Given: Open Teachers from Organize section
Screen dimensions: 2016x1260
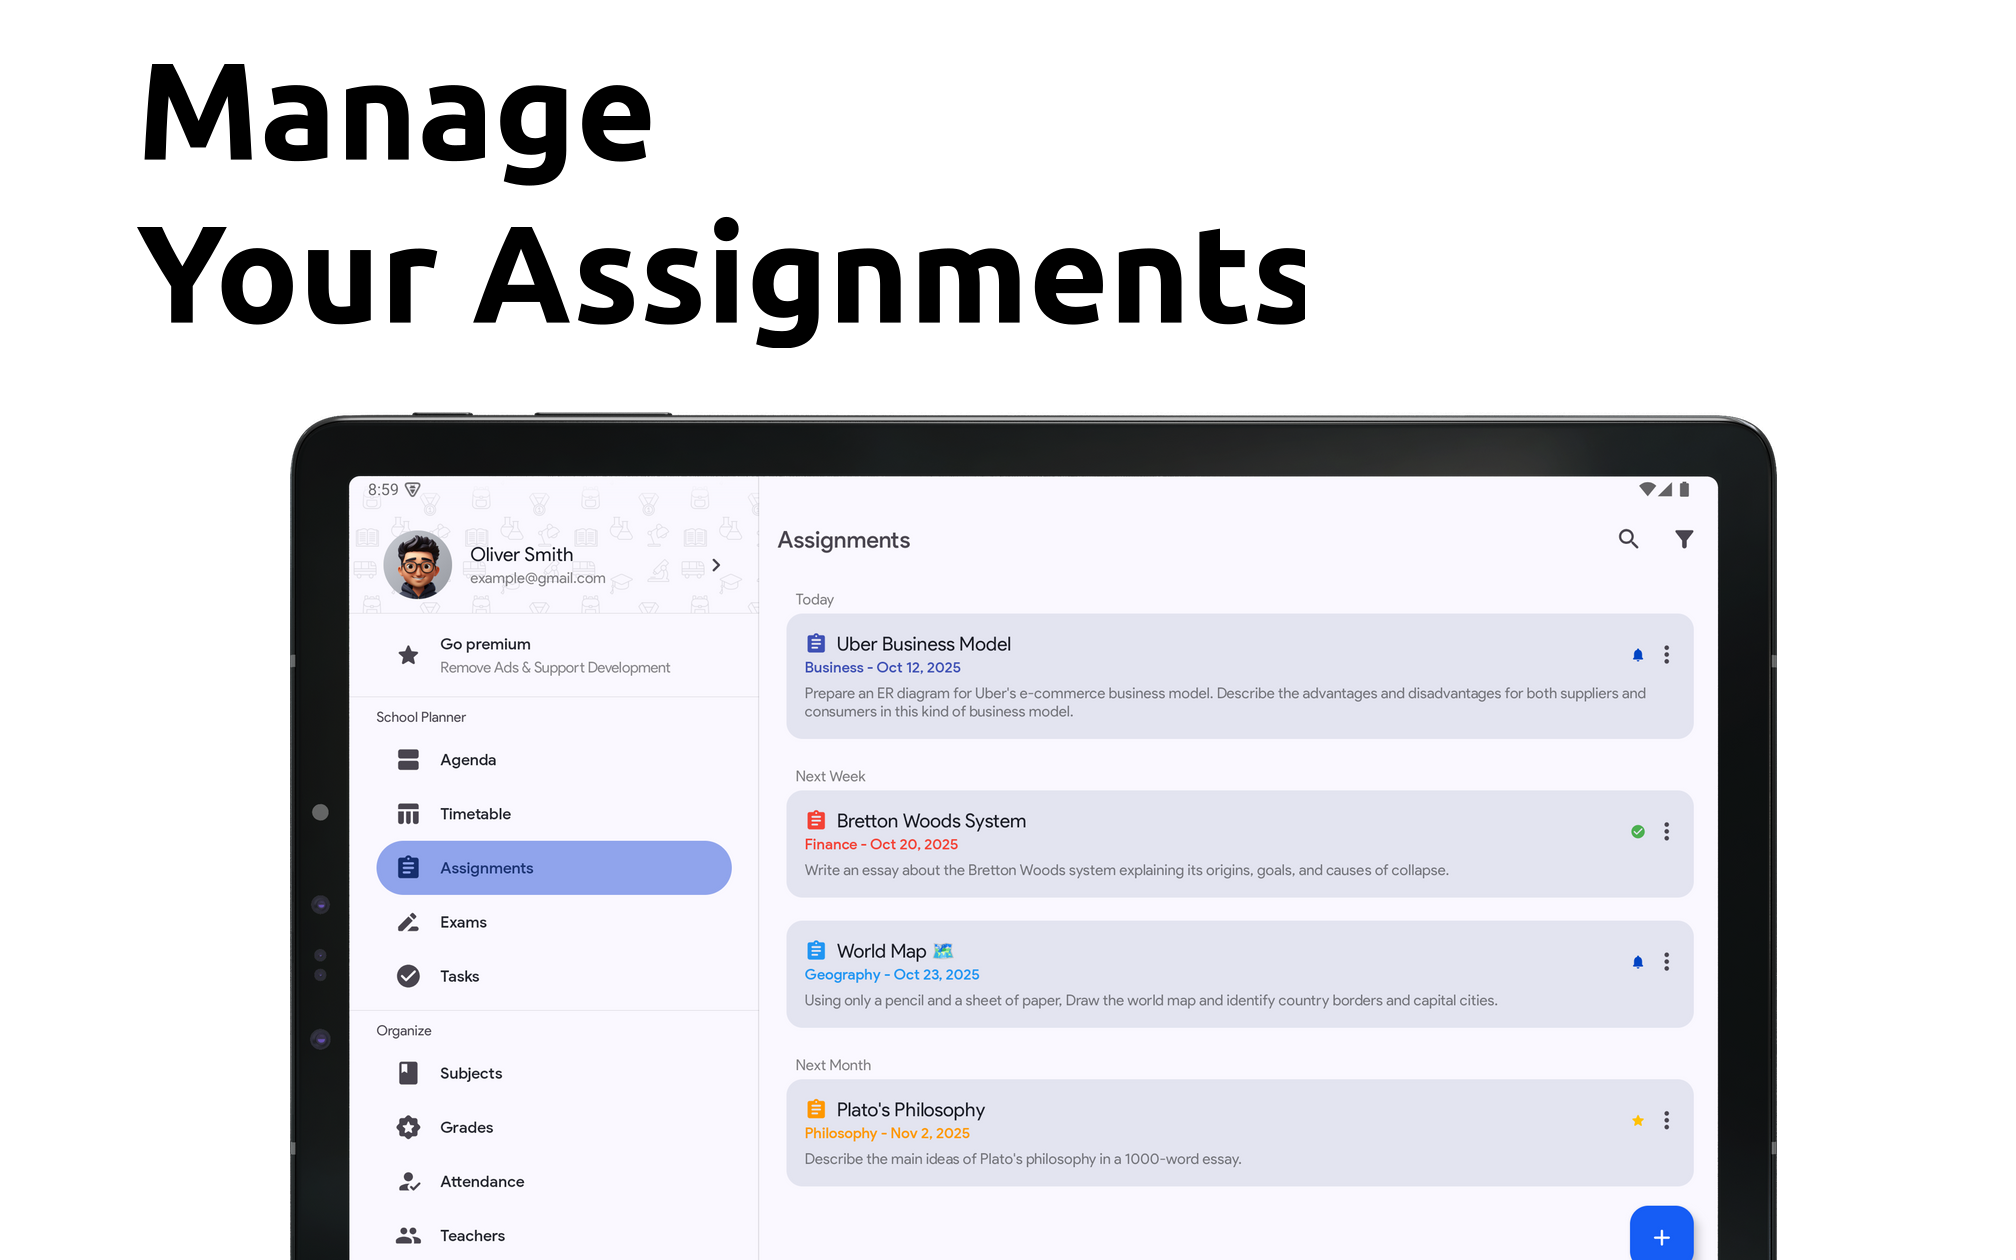Looking at the screenshot, I should click(x=472, y=1235).
